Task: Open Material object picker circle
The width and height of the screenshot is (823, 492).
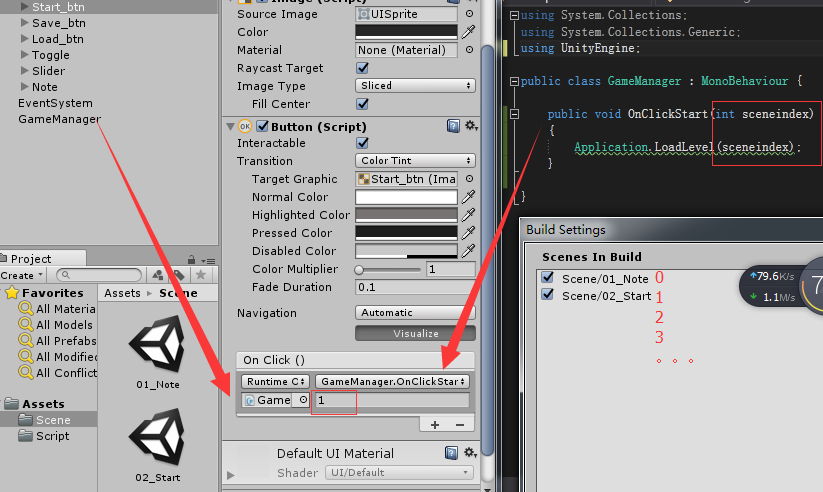Action: point(469,50)
